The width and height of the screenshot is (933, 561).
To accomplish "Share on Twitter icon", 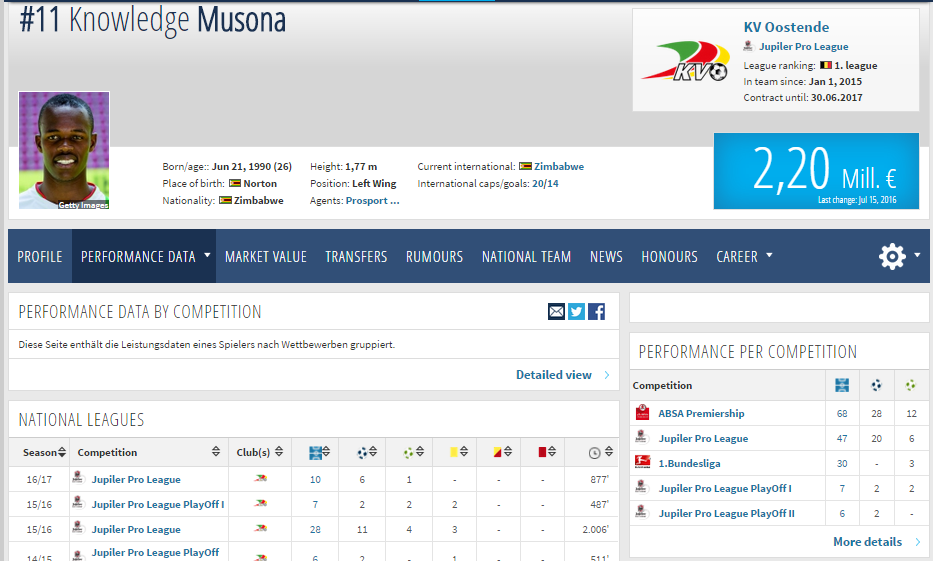I will pos(576,311).
